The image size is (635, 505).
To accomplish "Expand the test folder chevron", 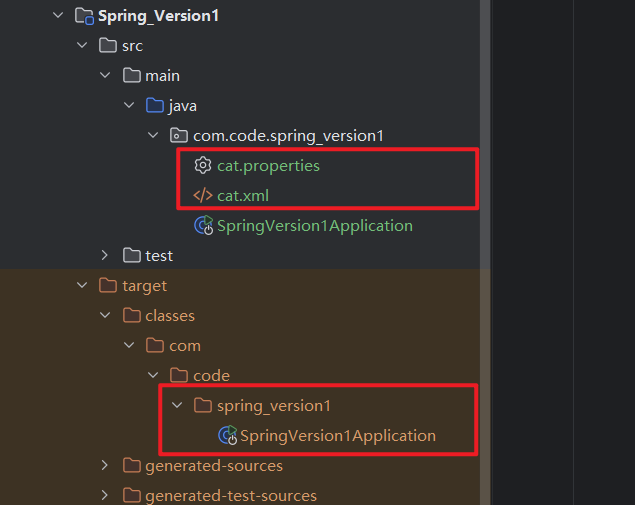I will click(105, 255).
